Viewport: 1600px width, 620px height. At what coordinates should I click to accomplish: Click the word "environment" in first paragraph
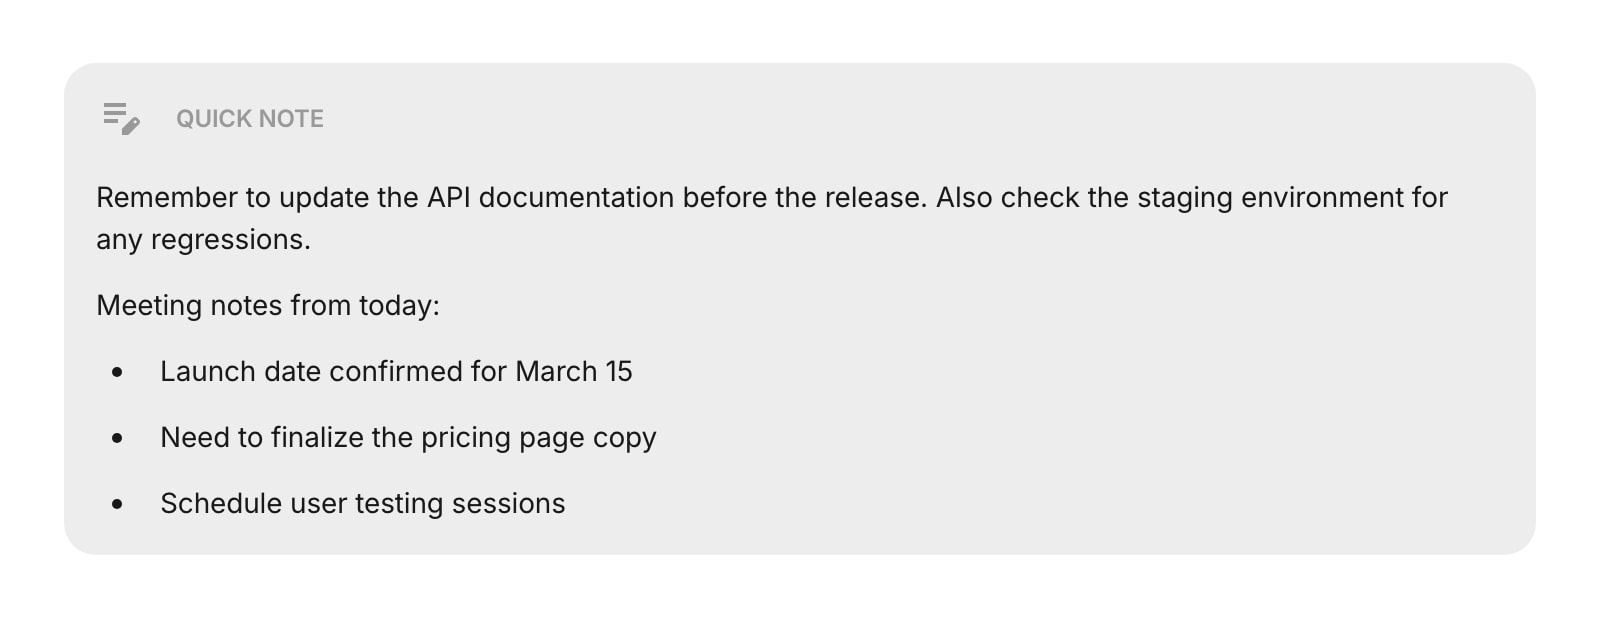click(1322, 198)
